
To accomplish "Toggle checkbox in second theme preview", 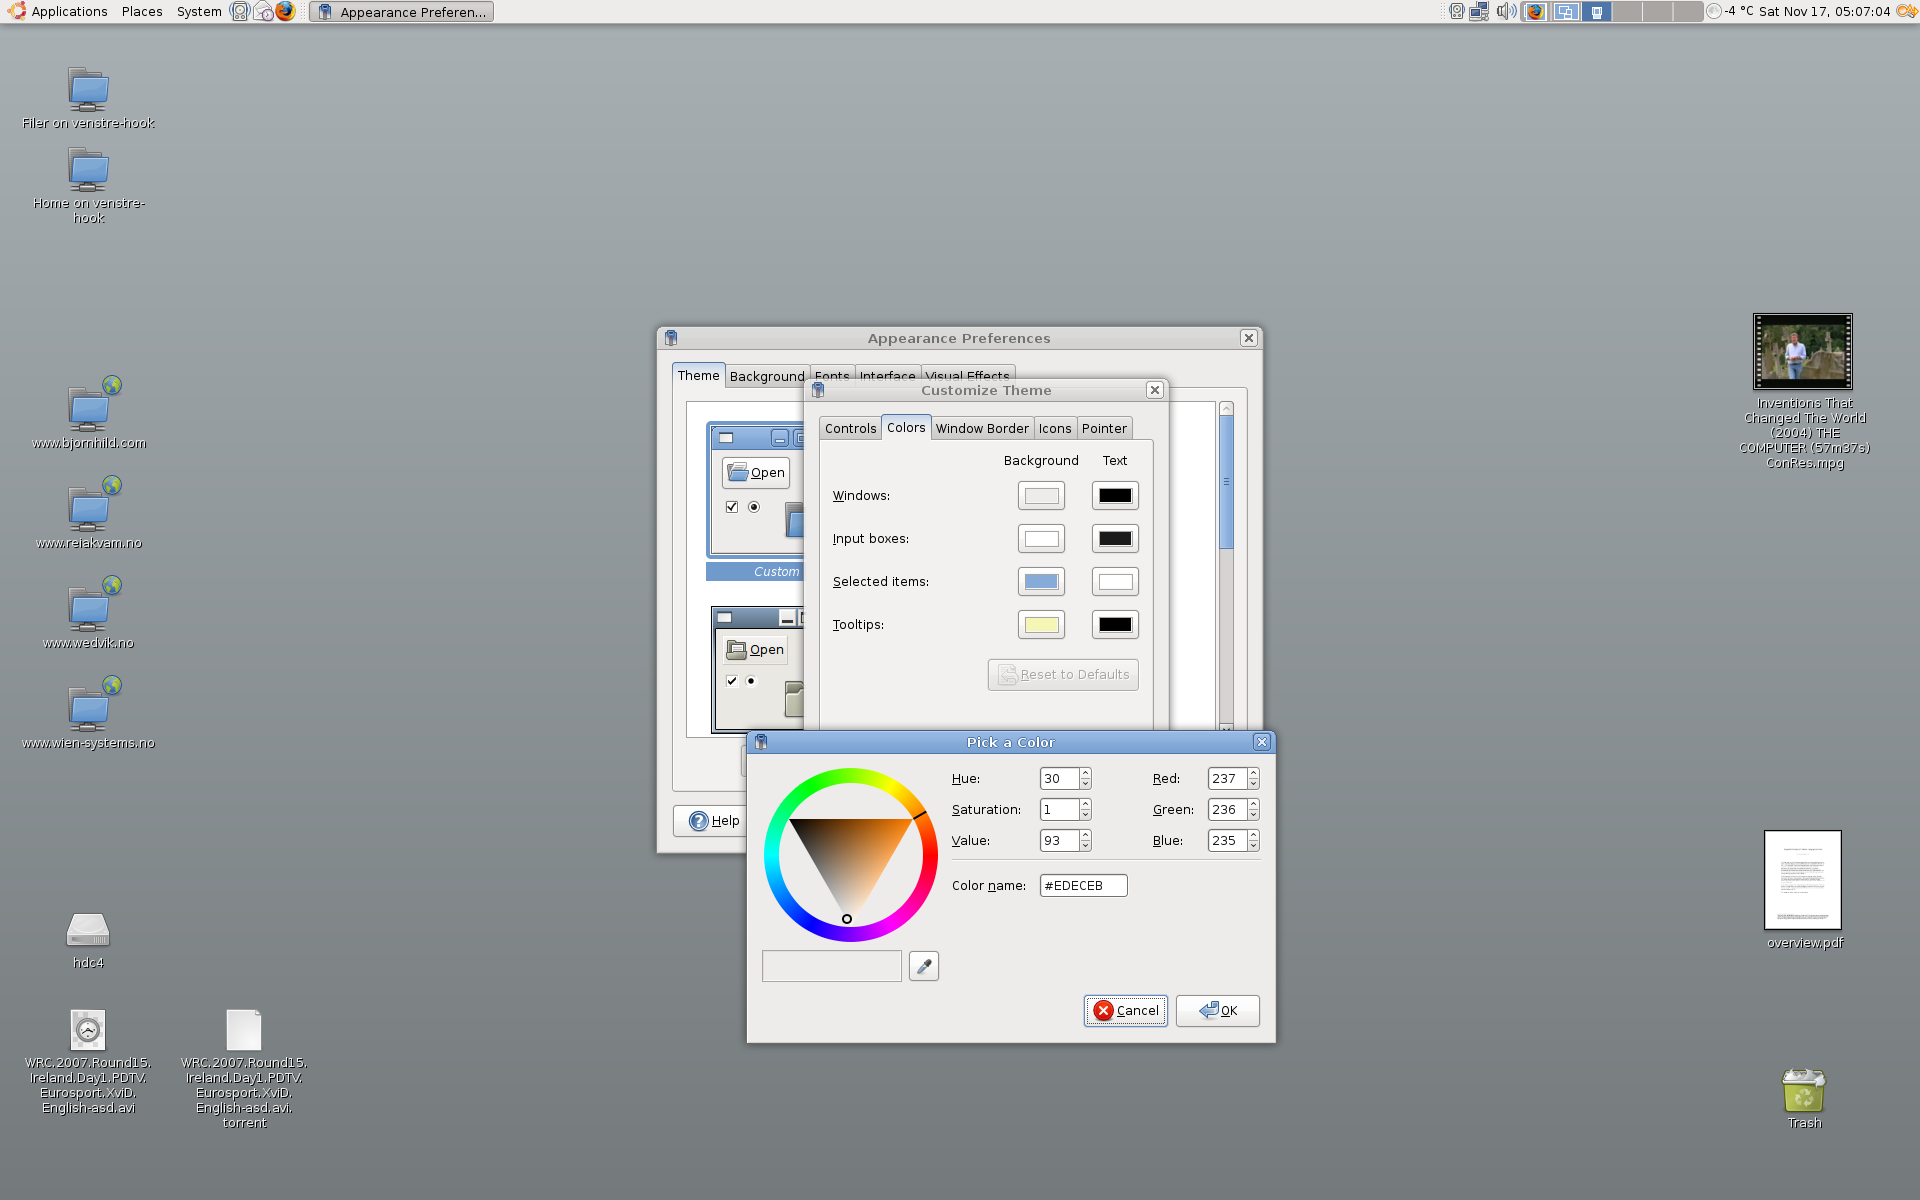I will 732,681.
